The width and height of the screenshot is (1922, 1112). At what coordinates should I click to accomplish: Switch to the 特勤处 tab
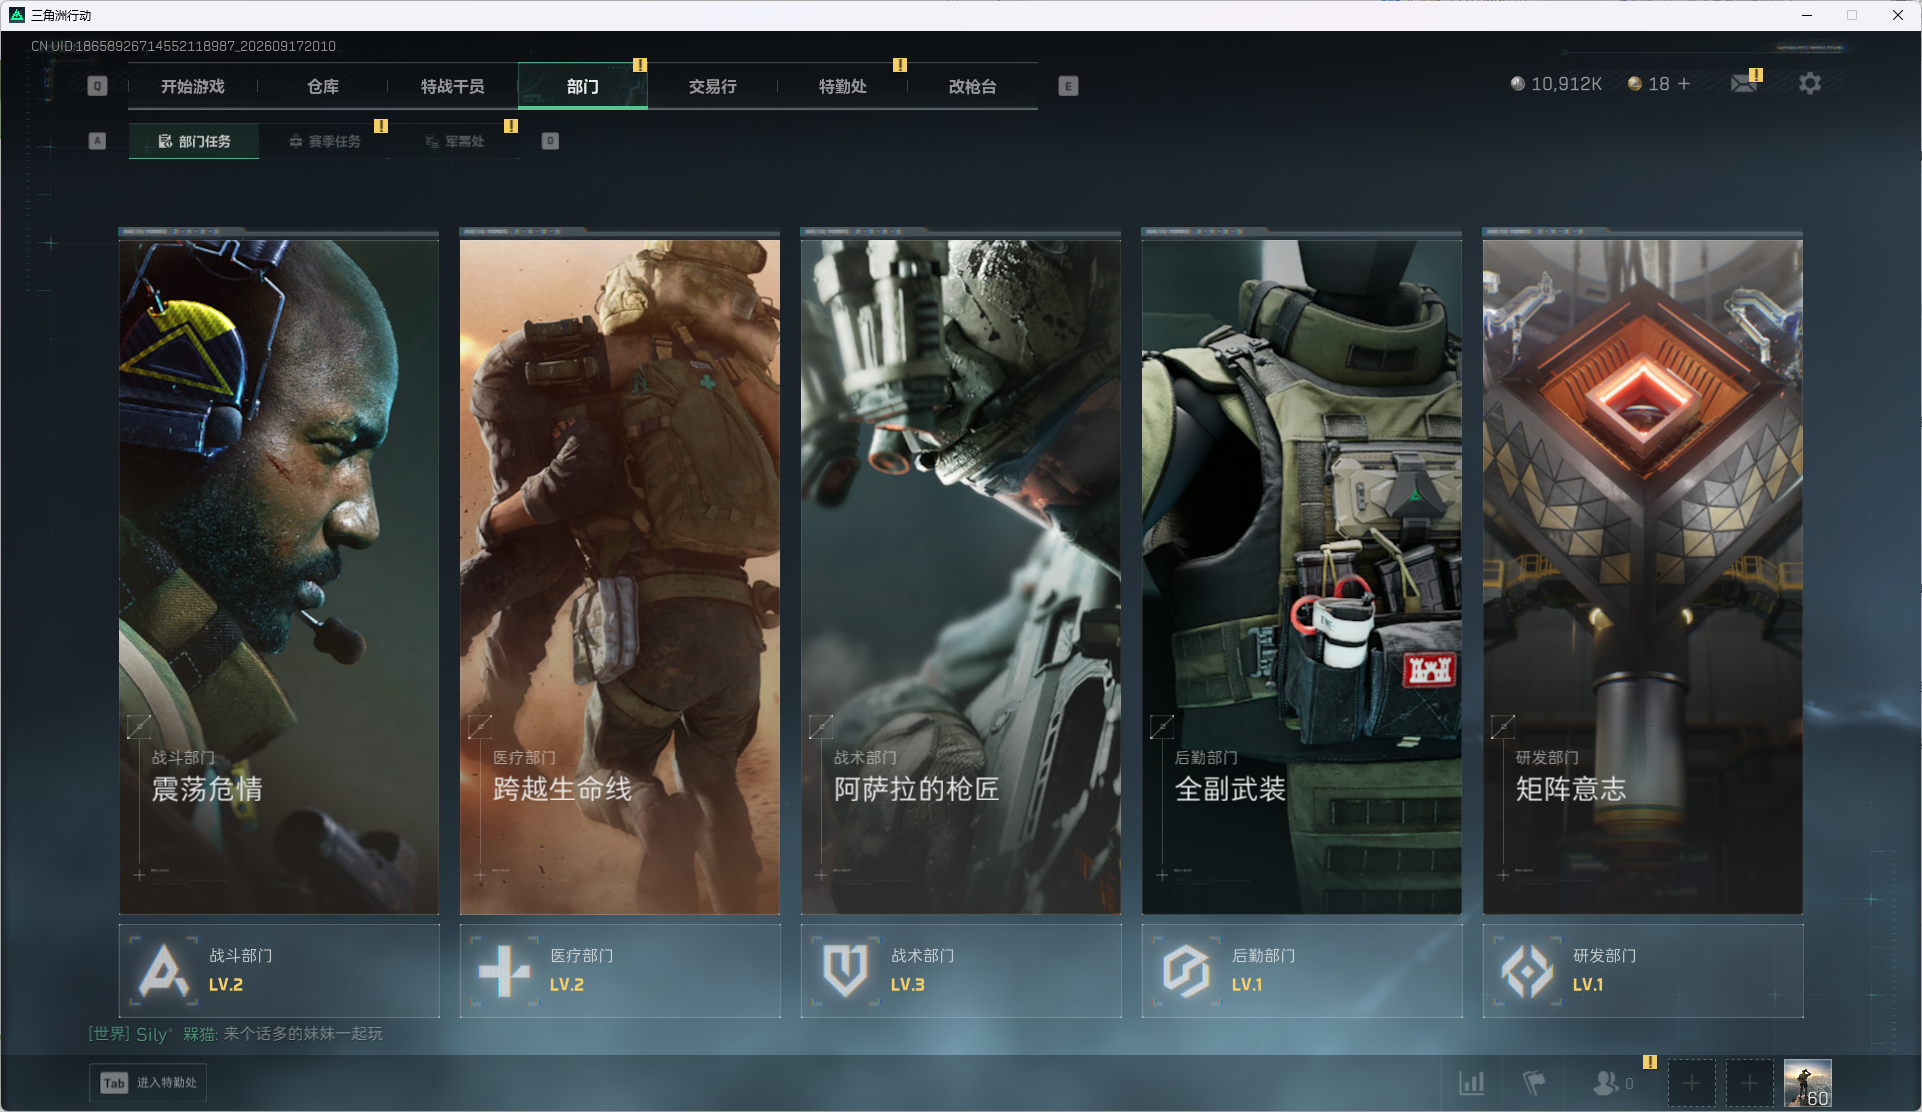tap(843, 86)
